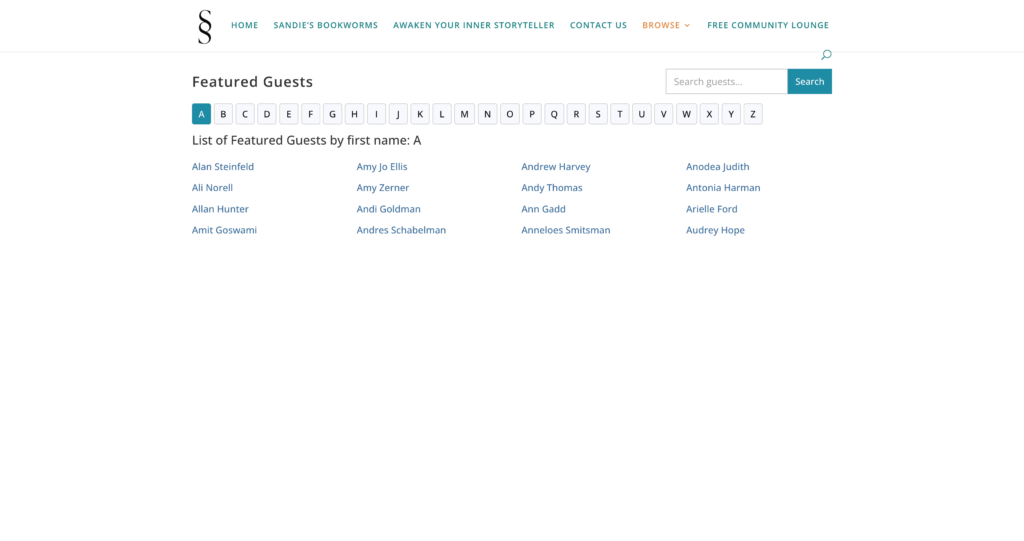Image resolution: width=1024 pixels, height=541 pixels.
Task: Filter guests by letter R
Action: [x=576, y=114]
